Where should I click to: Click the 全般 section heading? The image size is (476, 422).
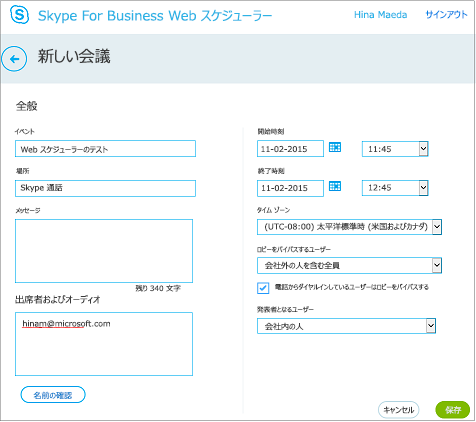[x=27, y=106]
